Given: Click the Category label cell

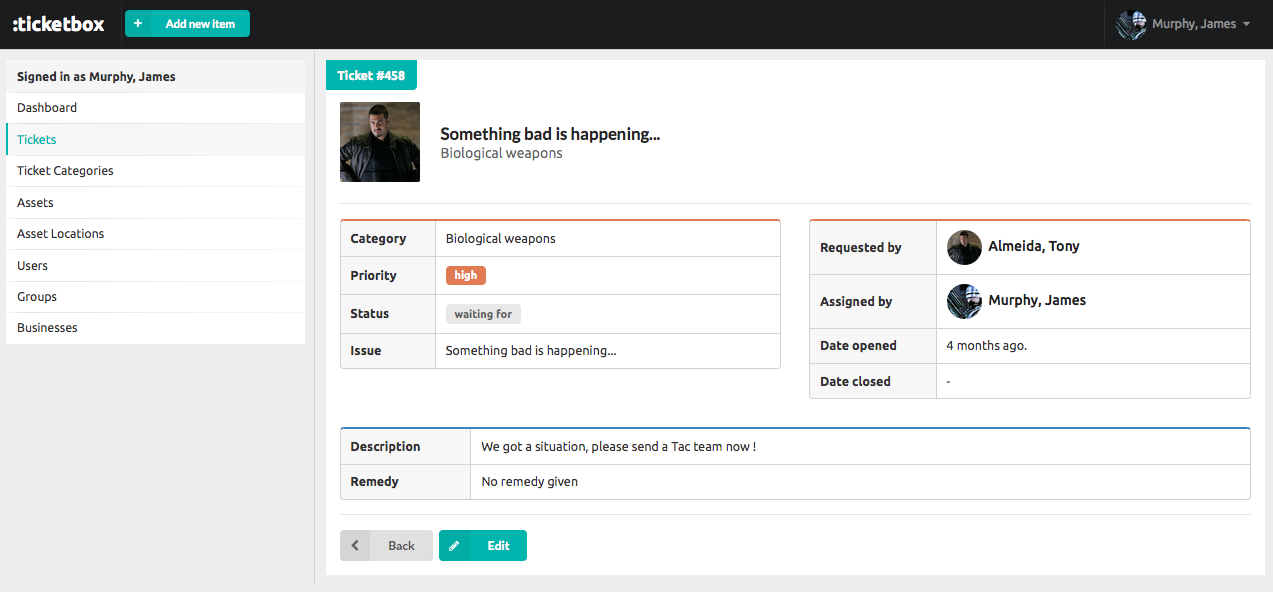Looking at the screenshot, I should [388, 239].
